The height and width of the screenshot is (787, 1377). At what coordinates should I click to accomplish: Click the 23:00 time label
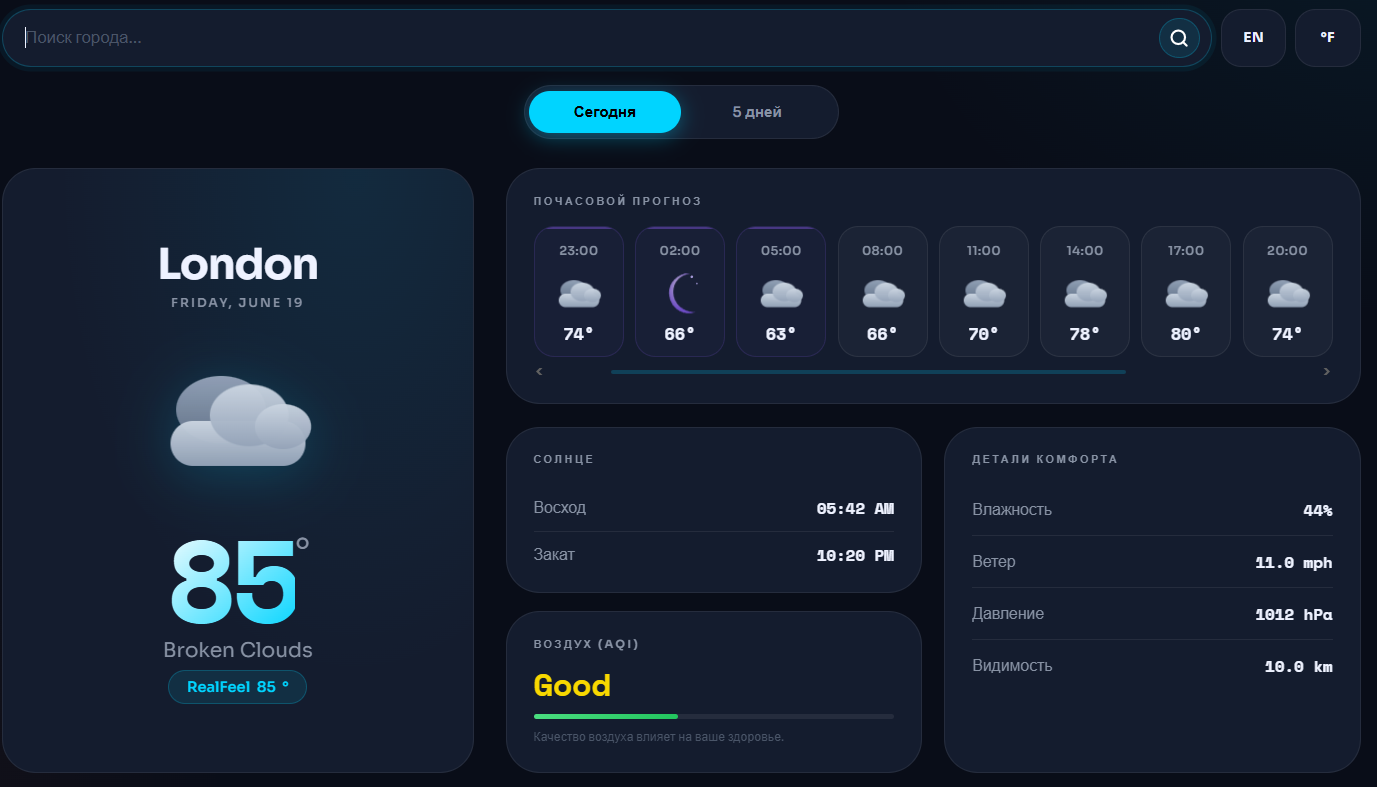(x=579, y=251)
